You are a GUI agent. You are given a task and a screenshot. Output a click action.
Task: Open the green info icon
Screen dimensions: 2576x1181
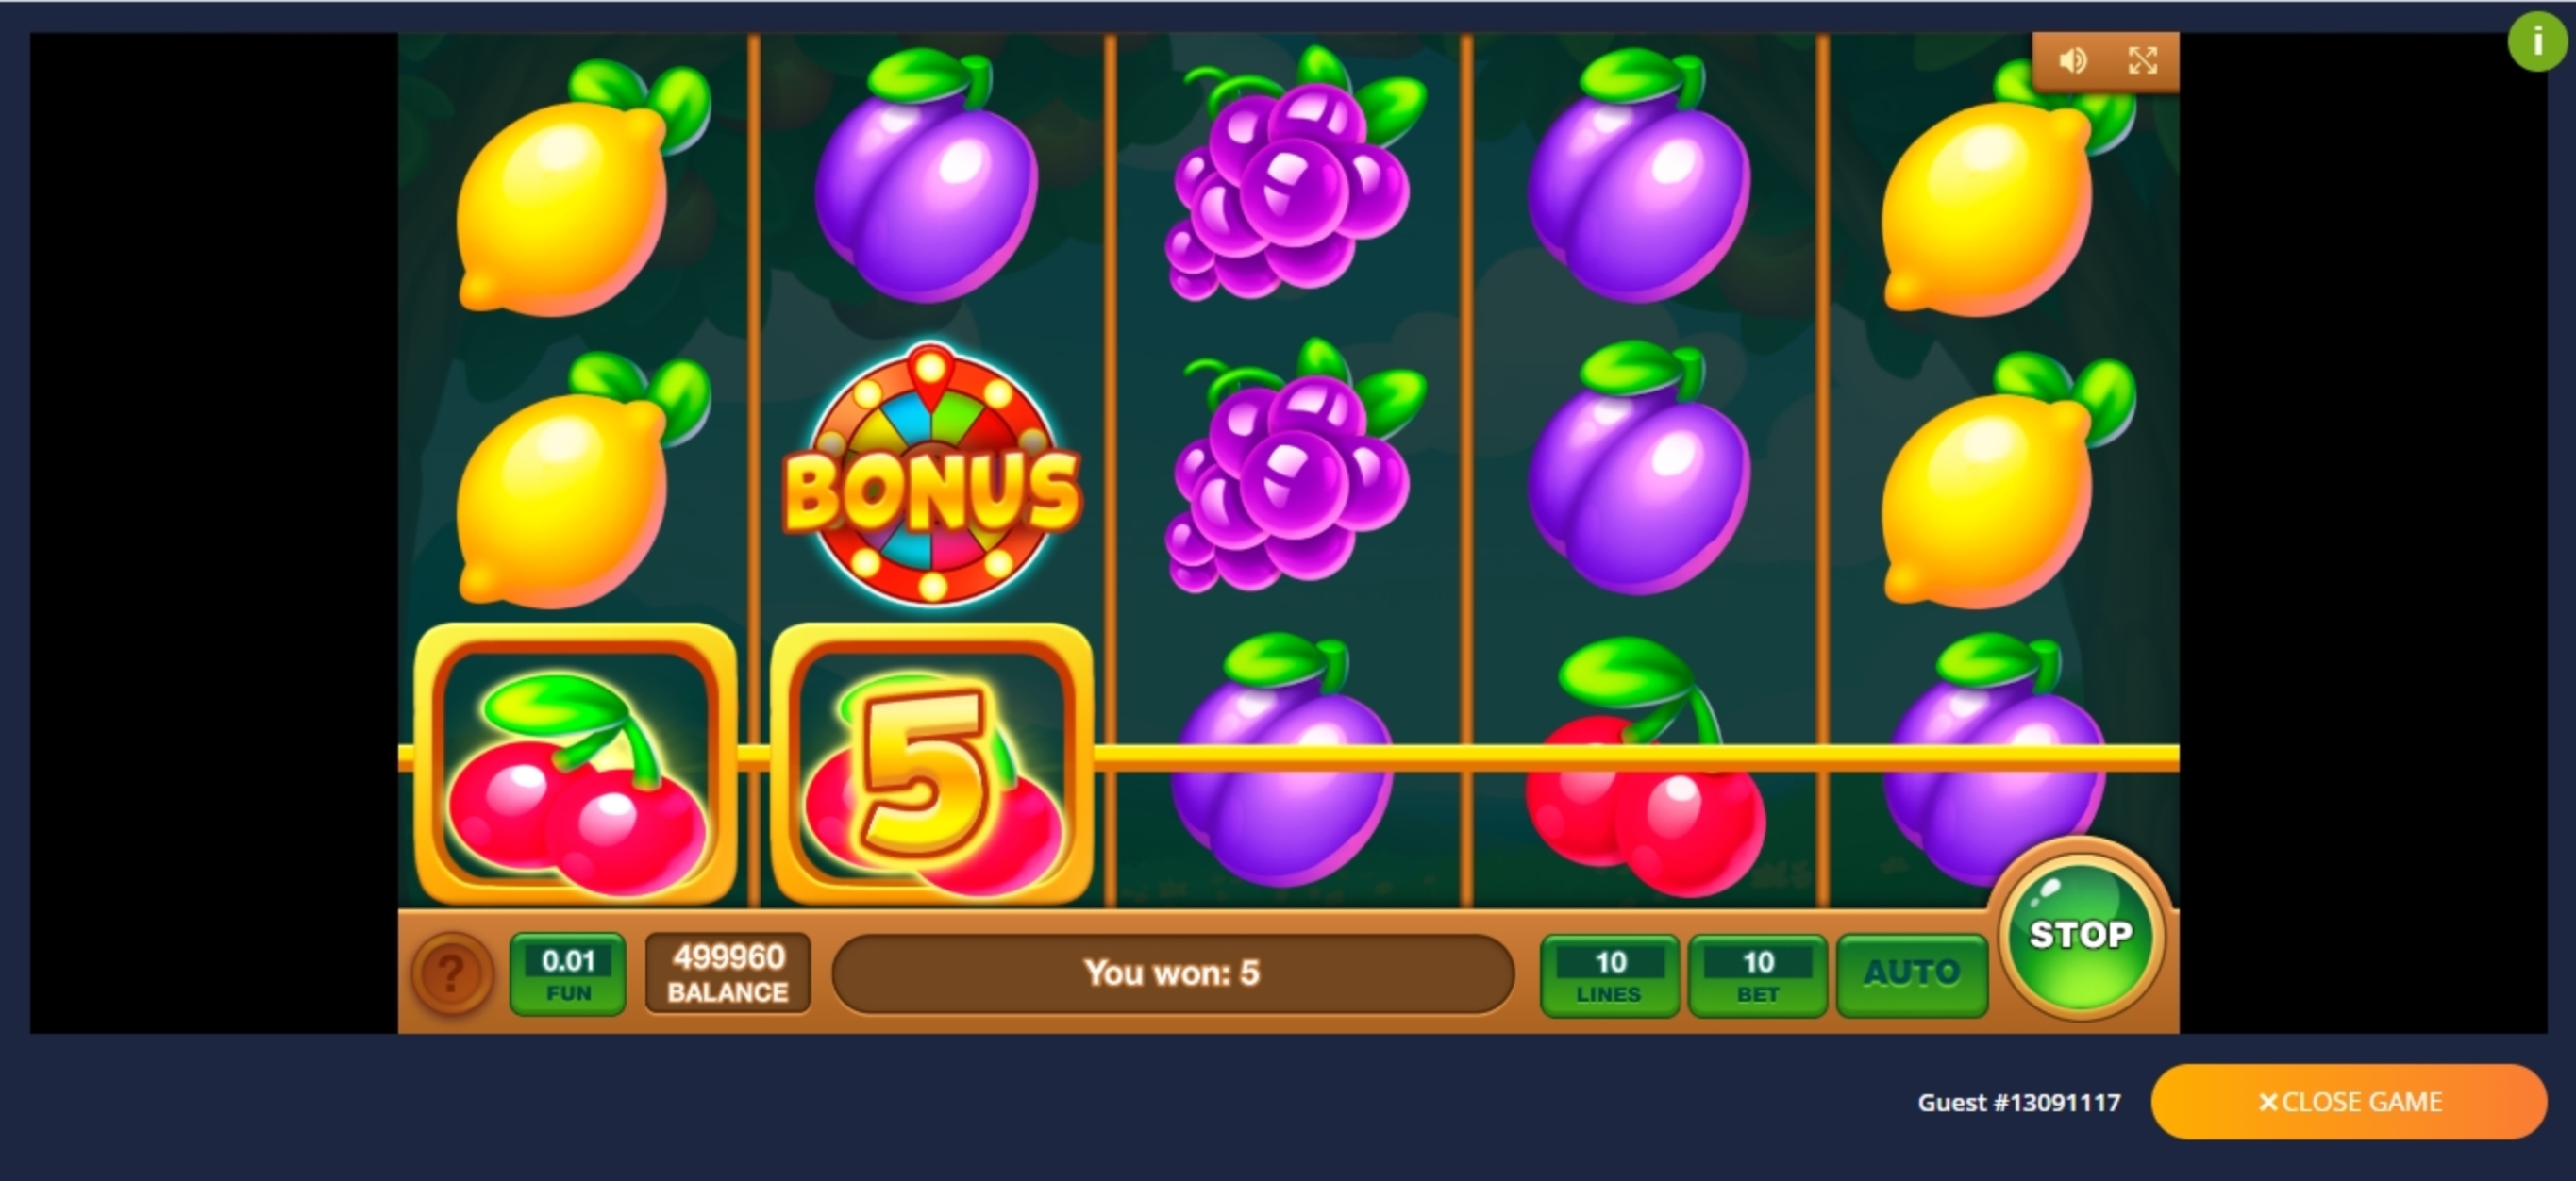coord(2538,41)
